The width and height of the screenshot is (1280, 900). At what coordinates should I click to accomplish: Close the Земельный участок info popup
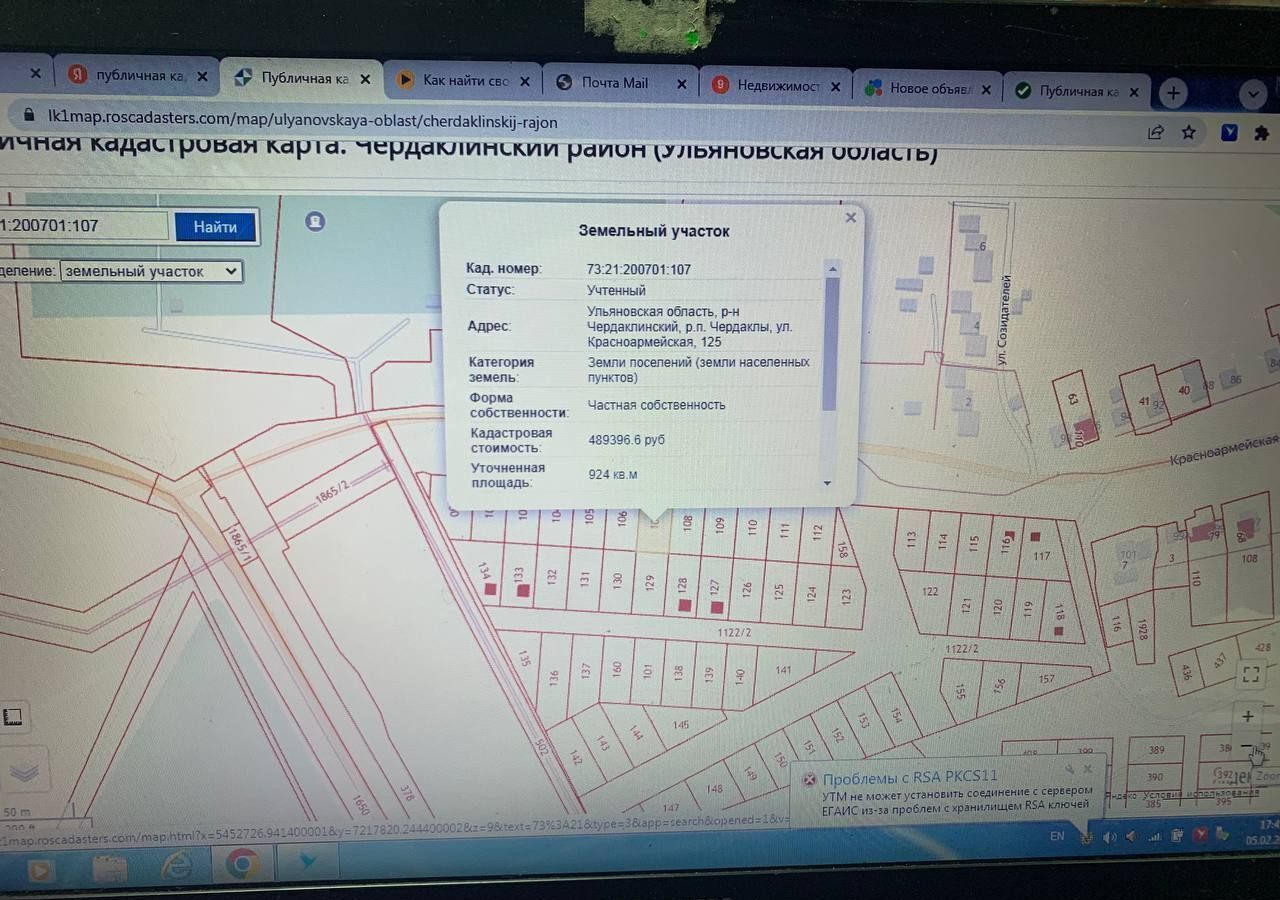click(850, 217)
